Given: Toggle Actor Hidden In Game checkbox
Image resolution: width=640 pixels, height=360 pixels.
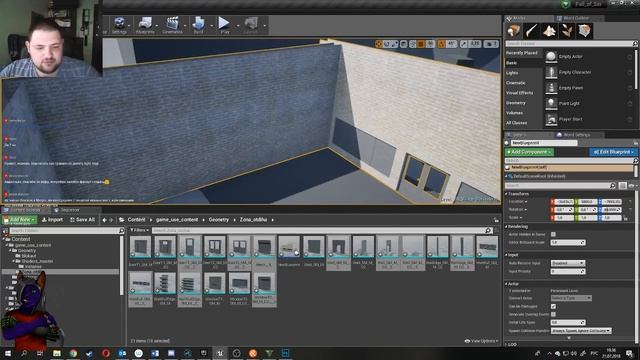Looking at the screenshot, I should coord(553,234).
